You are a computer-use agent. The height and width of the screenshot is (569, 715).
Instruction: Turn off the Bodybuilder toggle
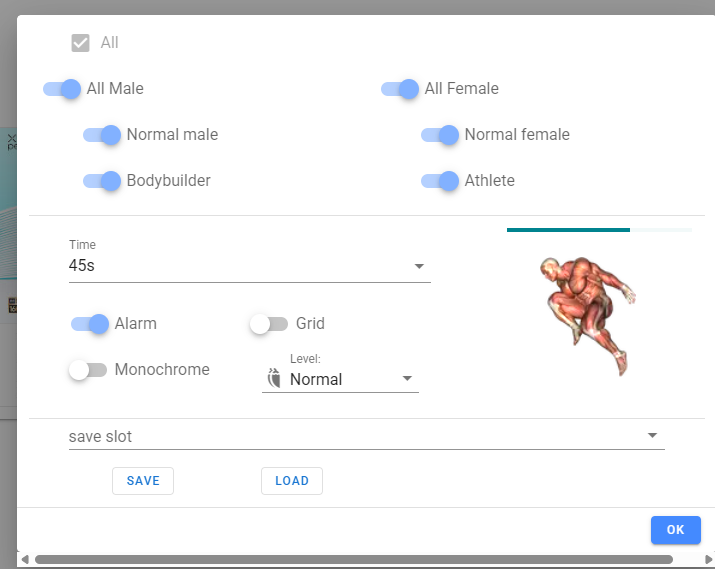(x=102, y=181)
